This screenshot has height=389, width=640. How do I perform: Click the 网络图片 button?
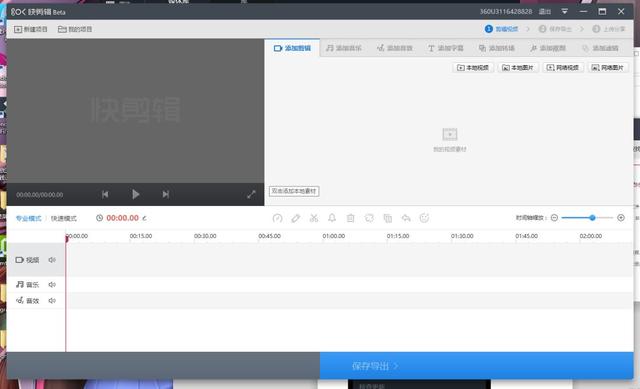point(608,68)
